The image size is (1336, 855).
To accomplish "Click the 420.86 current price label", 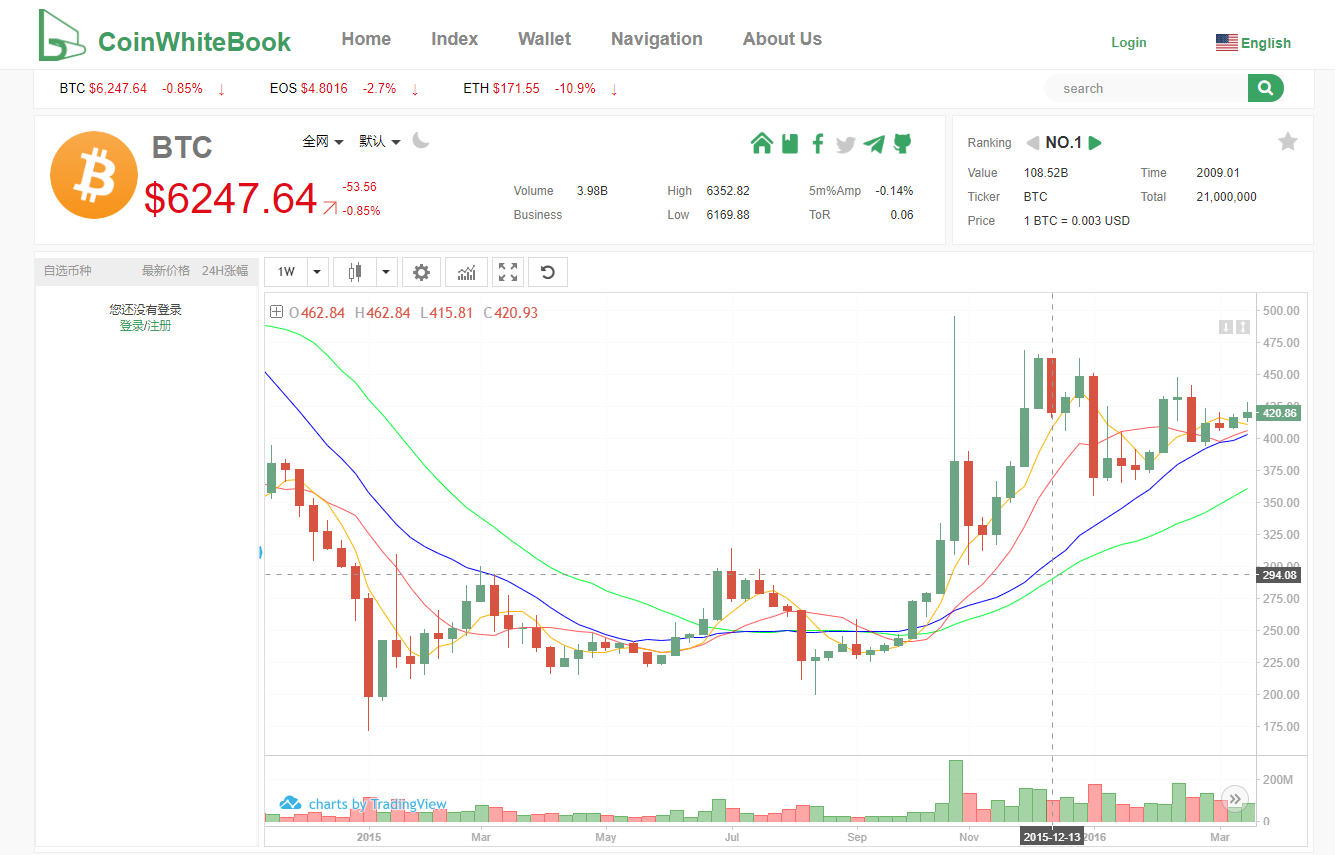I will (1279, 413).
